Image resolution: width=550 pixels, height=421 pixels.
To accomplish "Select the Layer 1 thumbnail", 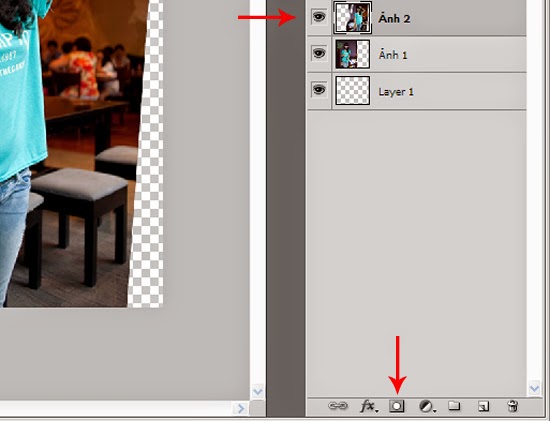I will pyautogui.click(x=353, y=91).
